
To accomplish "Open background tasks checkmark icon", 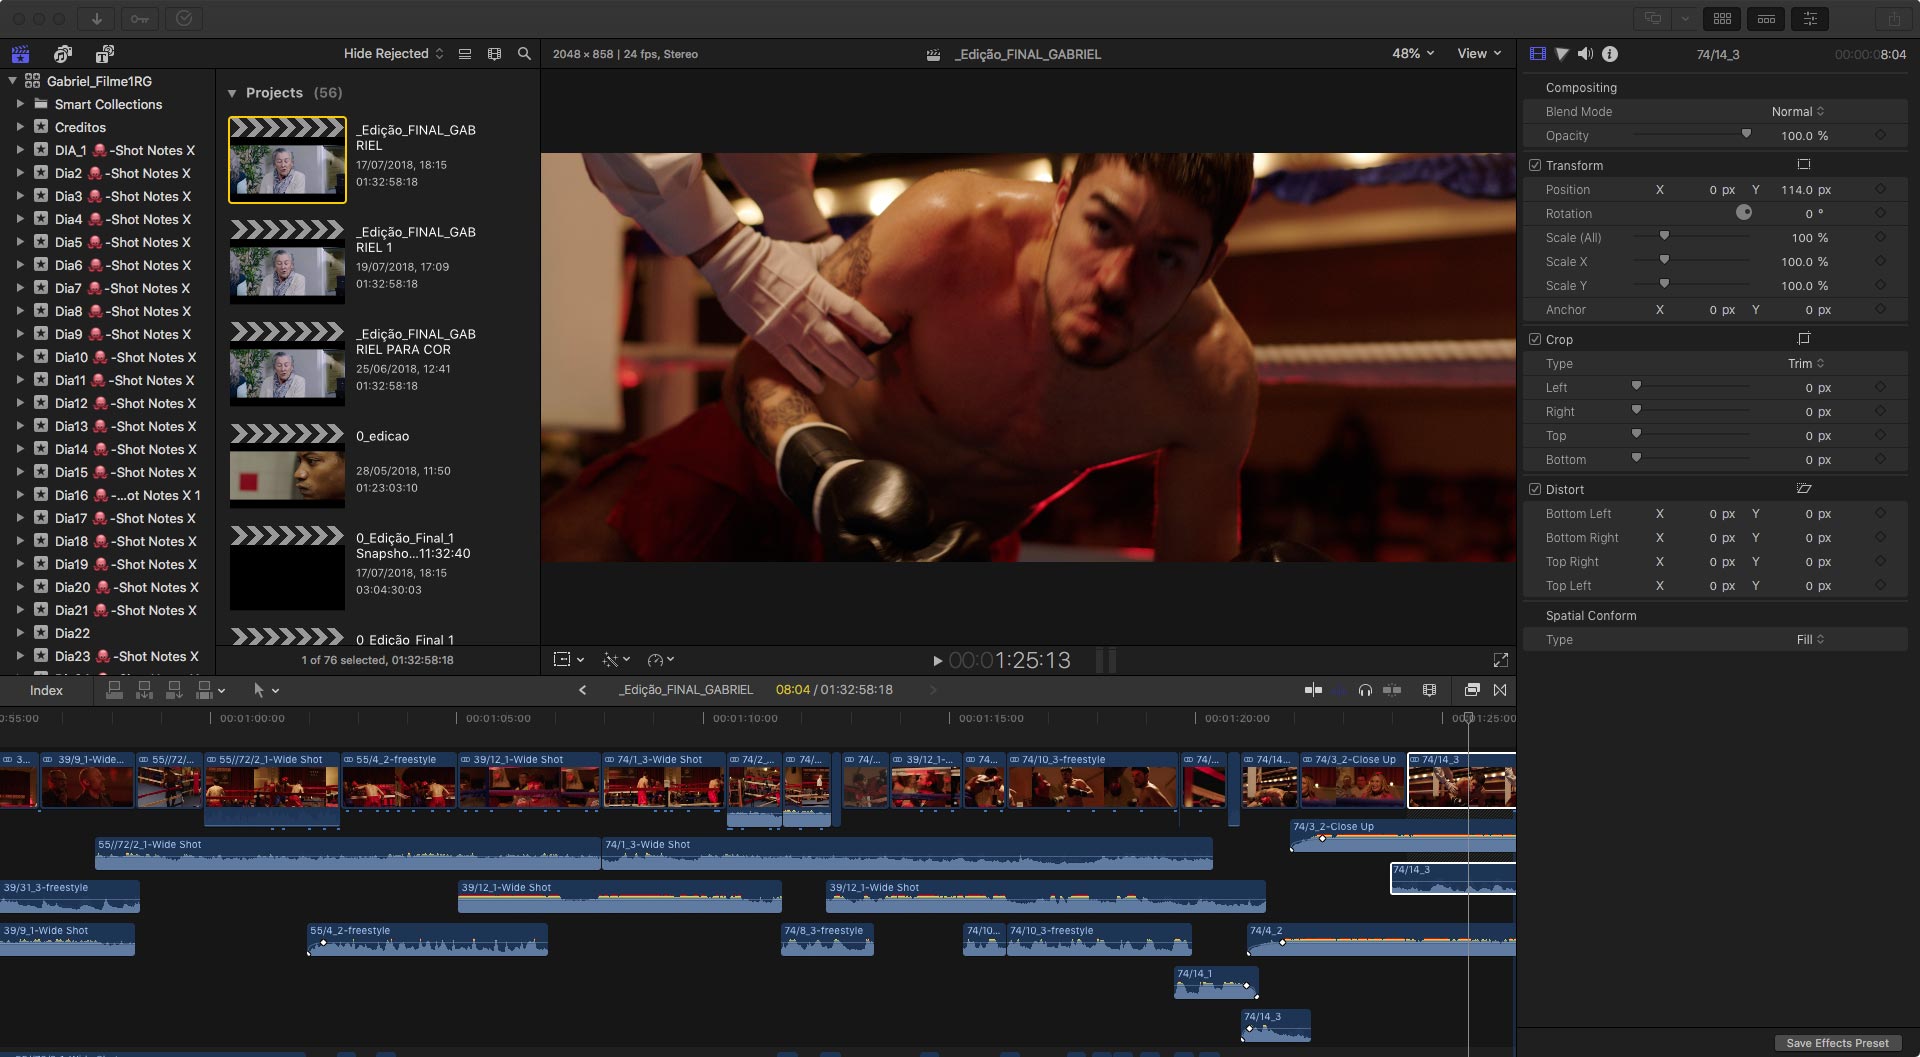I will [x=183, y=18].
